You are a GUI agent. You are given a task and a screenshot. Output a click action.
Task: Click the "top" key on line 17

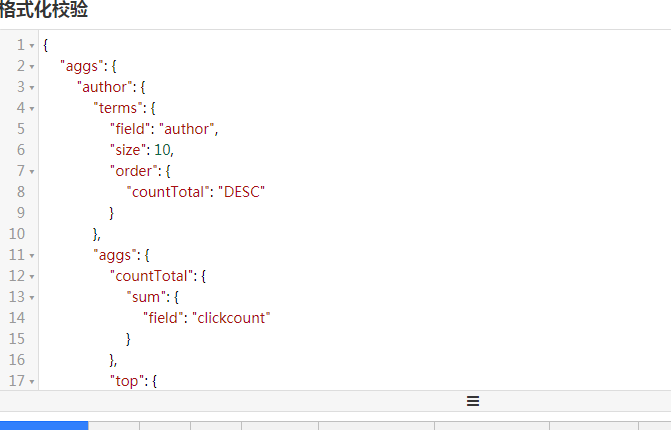pos(127,380)
